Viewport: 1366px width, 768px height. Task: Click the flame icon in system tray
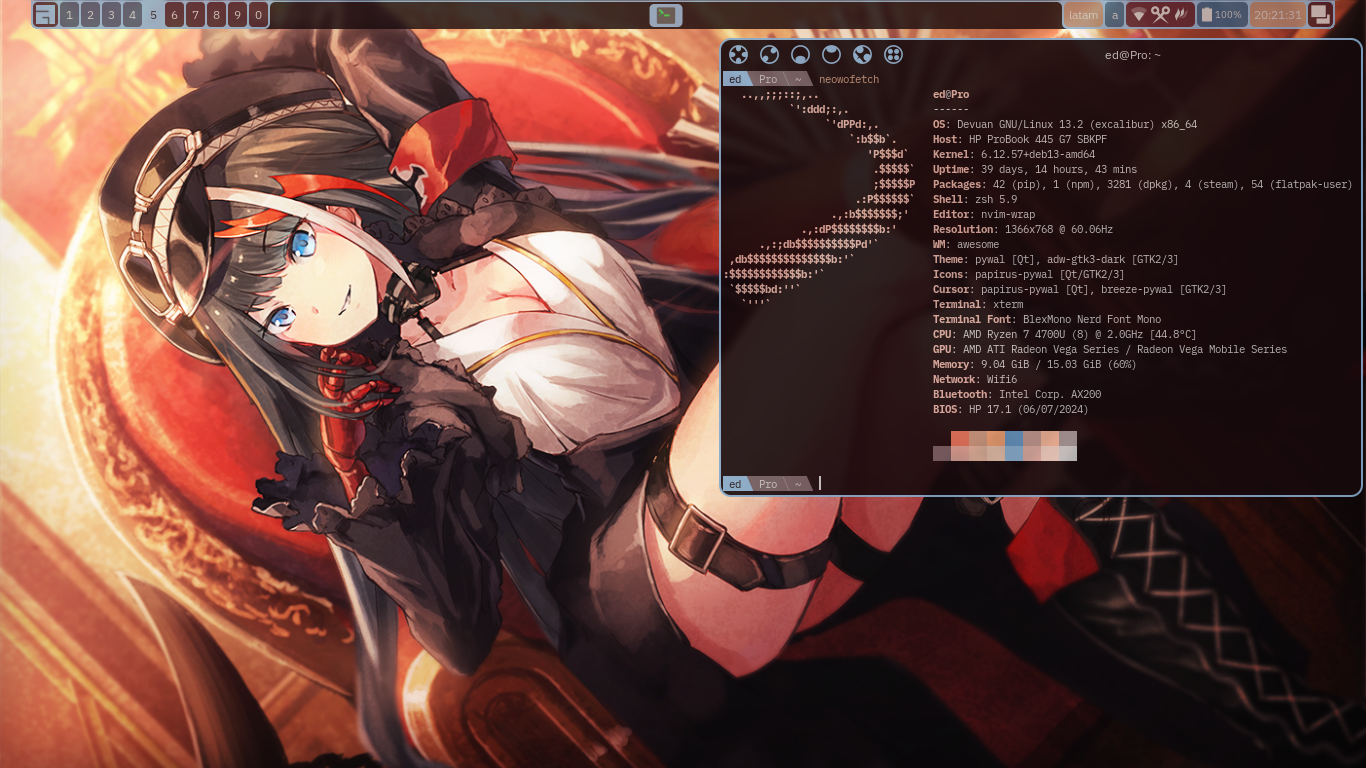[x=1182, y=15]
